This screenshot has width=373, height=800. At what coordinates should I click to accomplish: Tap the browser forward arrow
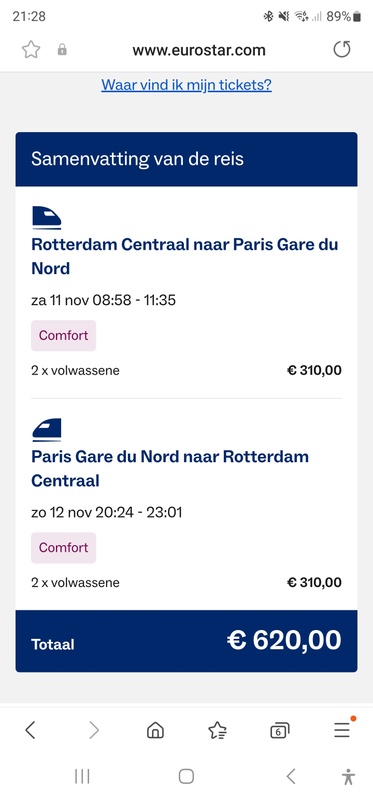pos(94,730)
